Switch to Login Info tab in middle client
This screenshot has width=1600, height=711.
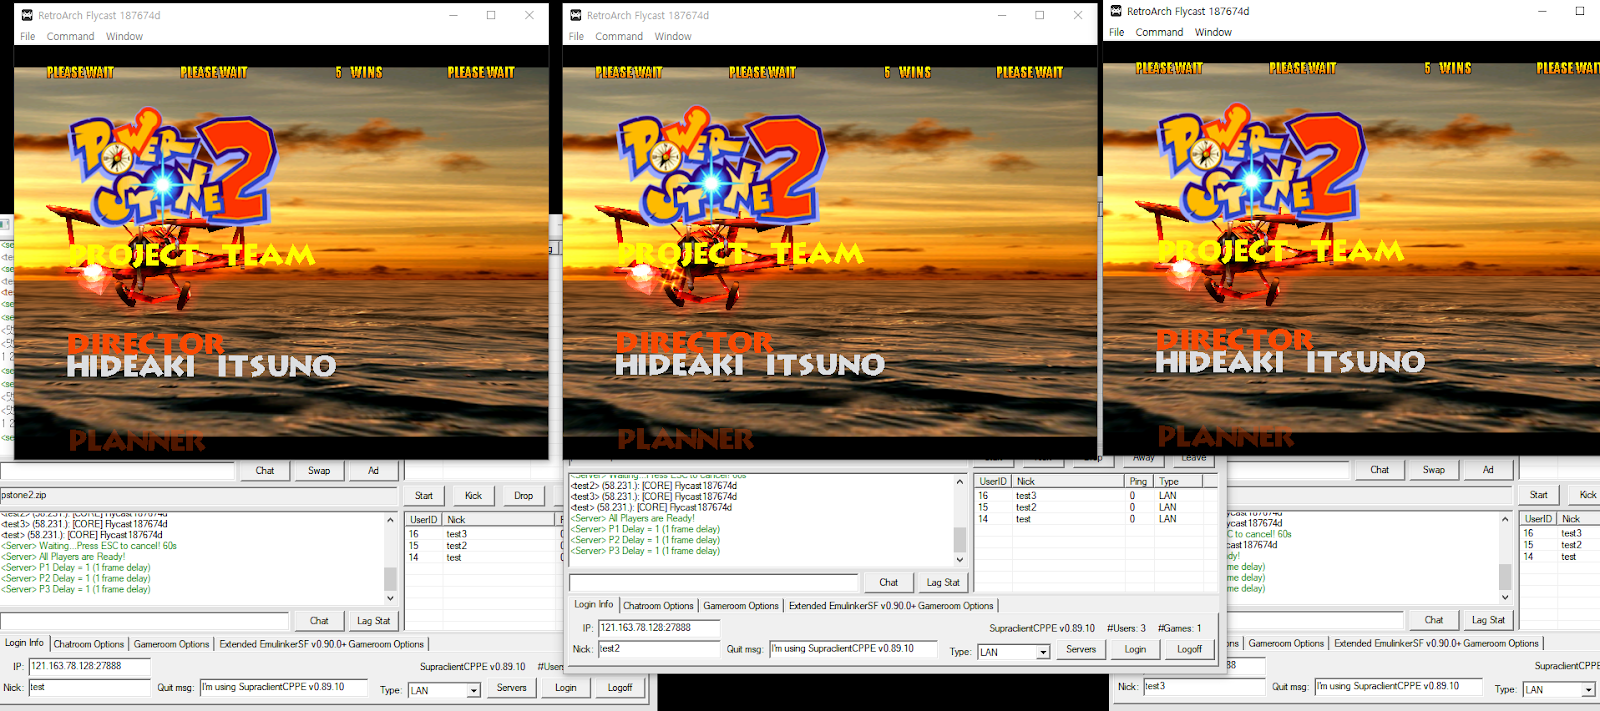[593, 604]
